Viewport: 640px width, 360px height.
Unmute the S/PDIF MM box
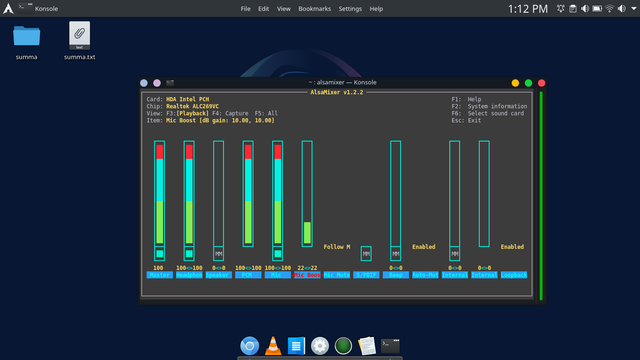point(366,254)
